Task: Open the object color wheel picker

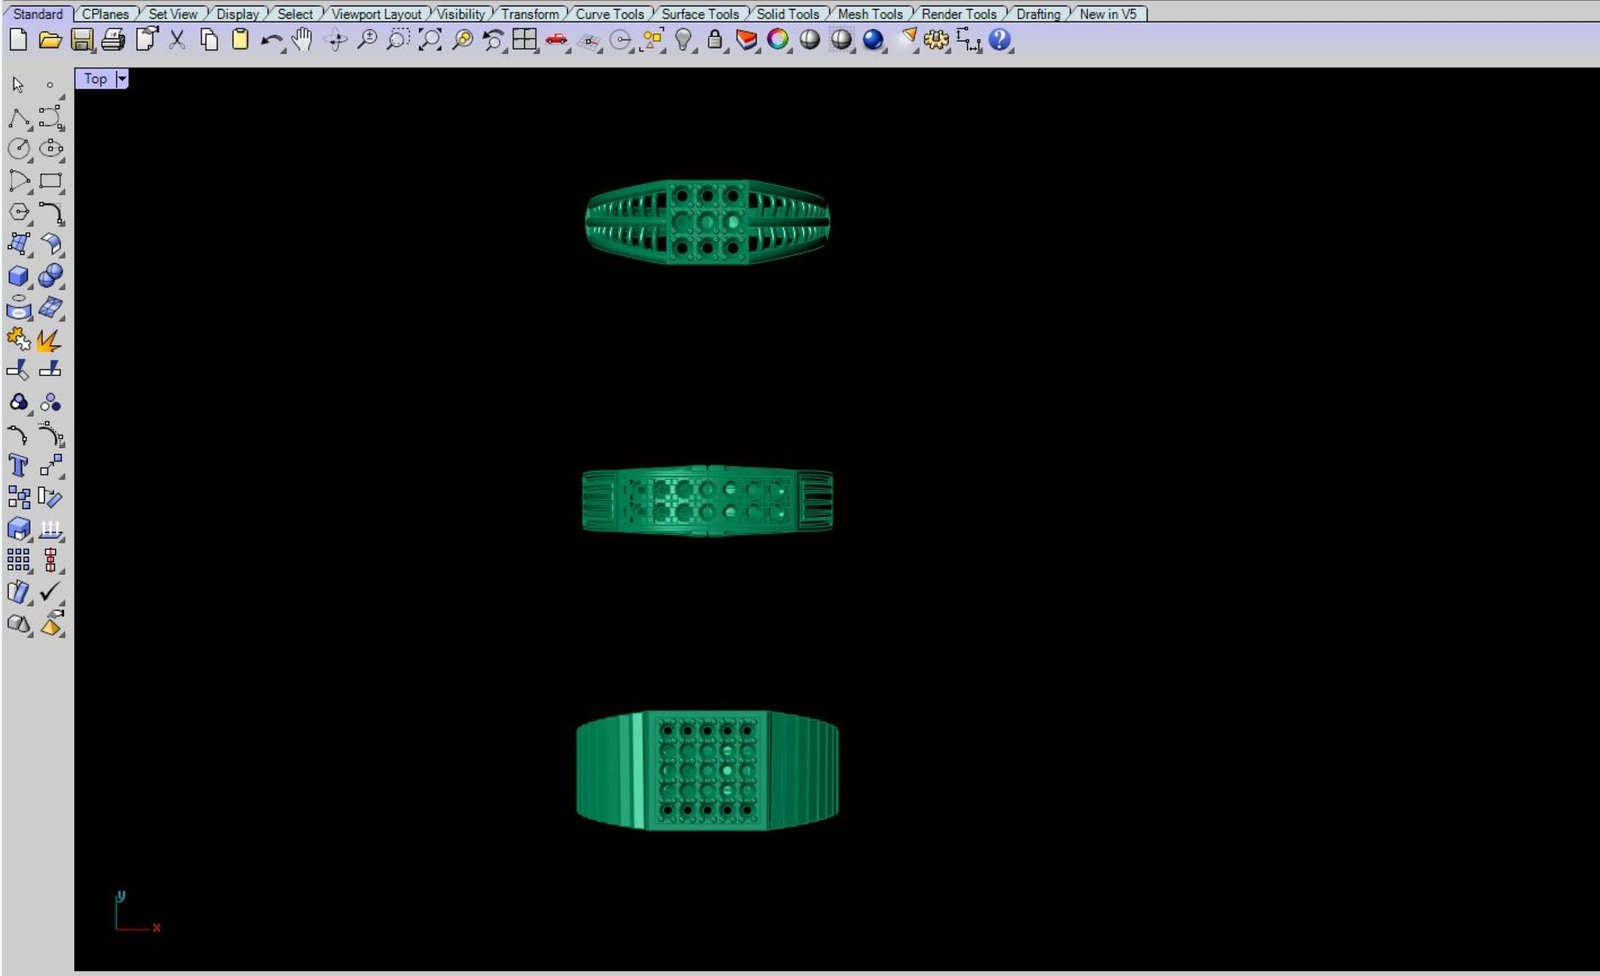Action: pos(778,40)
